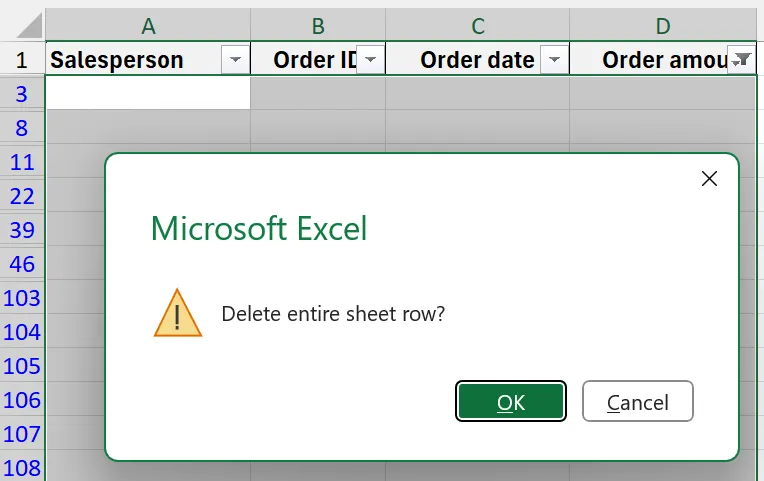Click the Salesperson header cell
Screen dimensions: 764x481
point(130,60)
